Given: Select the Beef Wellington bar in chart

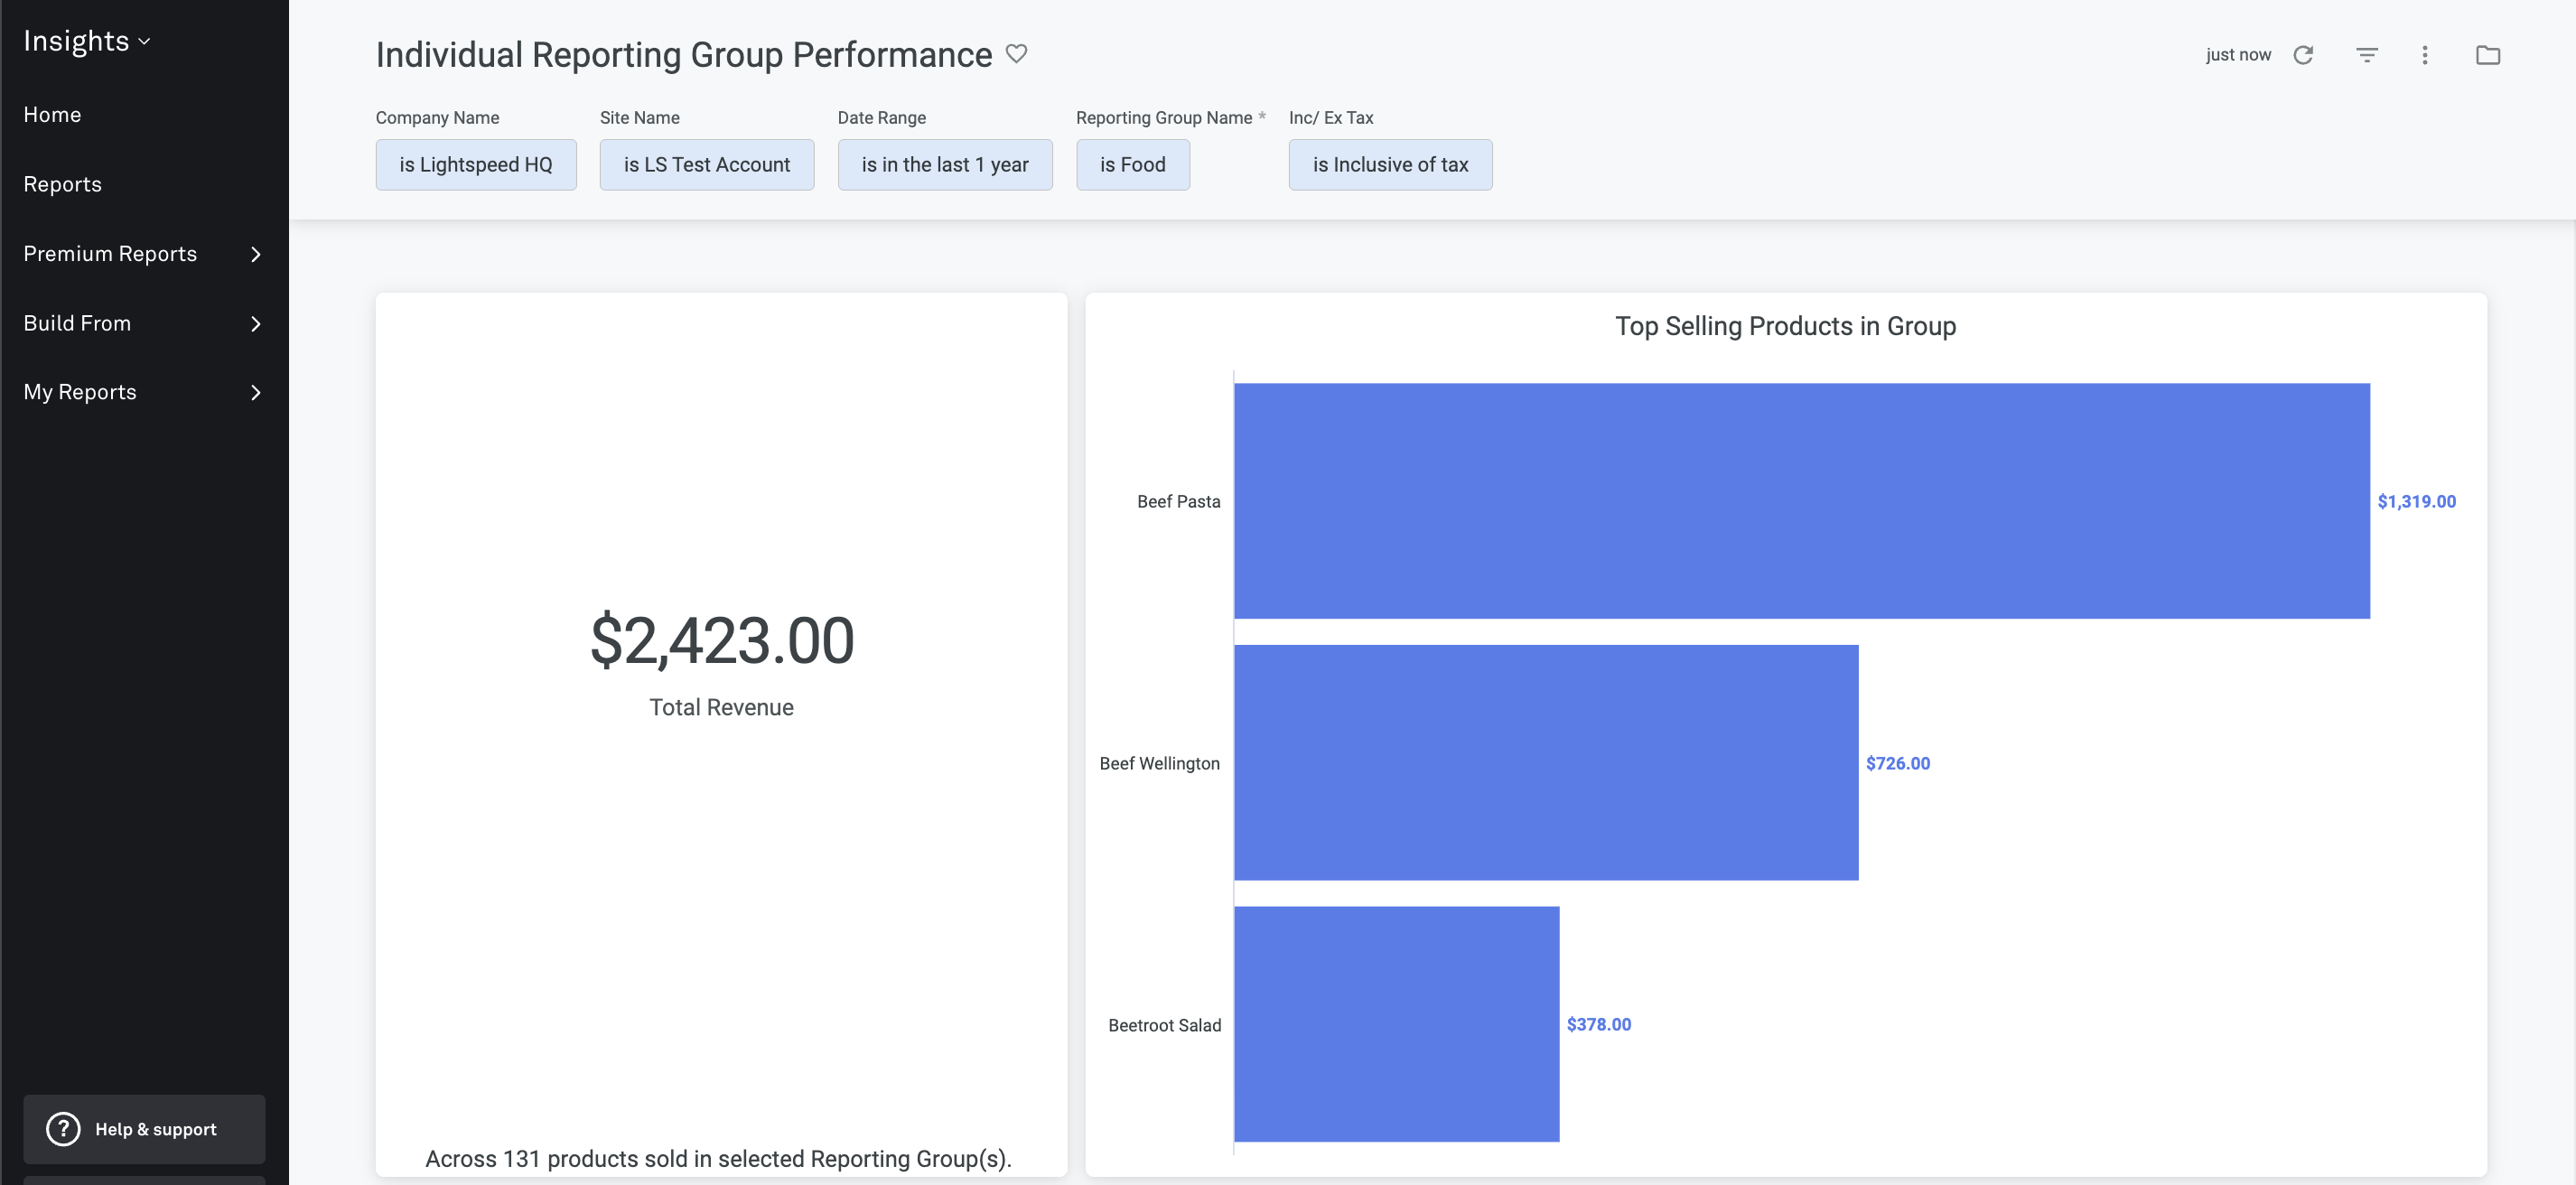Looking at the screenshot, I should pos(1546,763).
